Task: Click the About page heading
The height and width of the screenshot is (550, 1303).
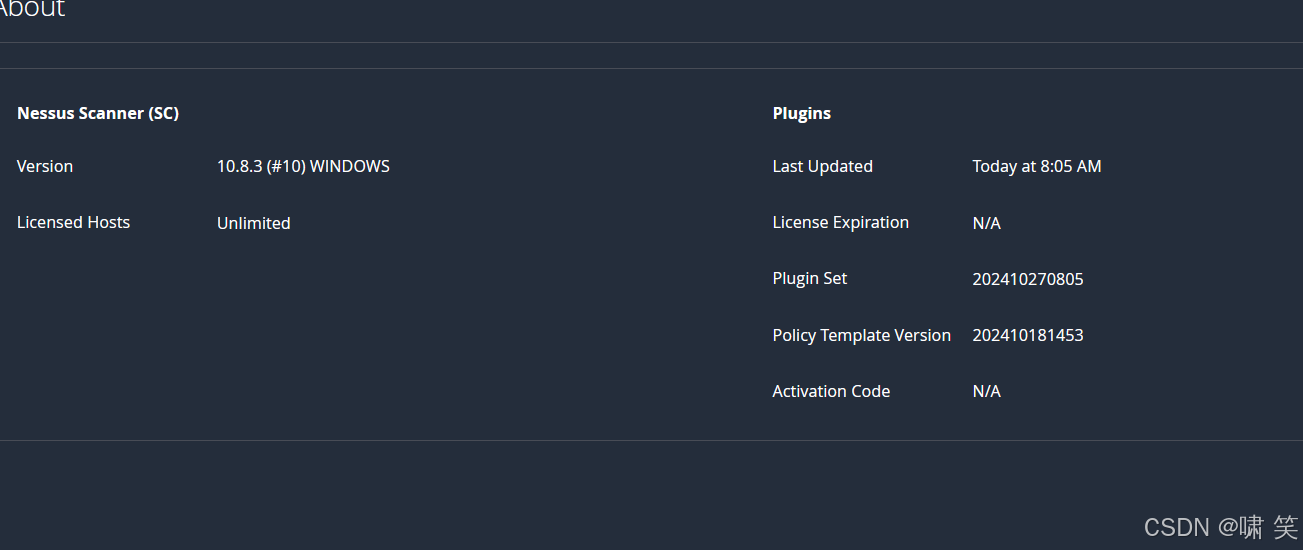Action: click(x=30, y=9)
